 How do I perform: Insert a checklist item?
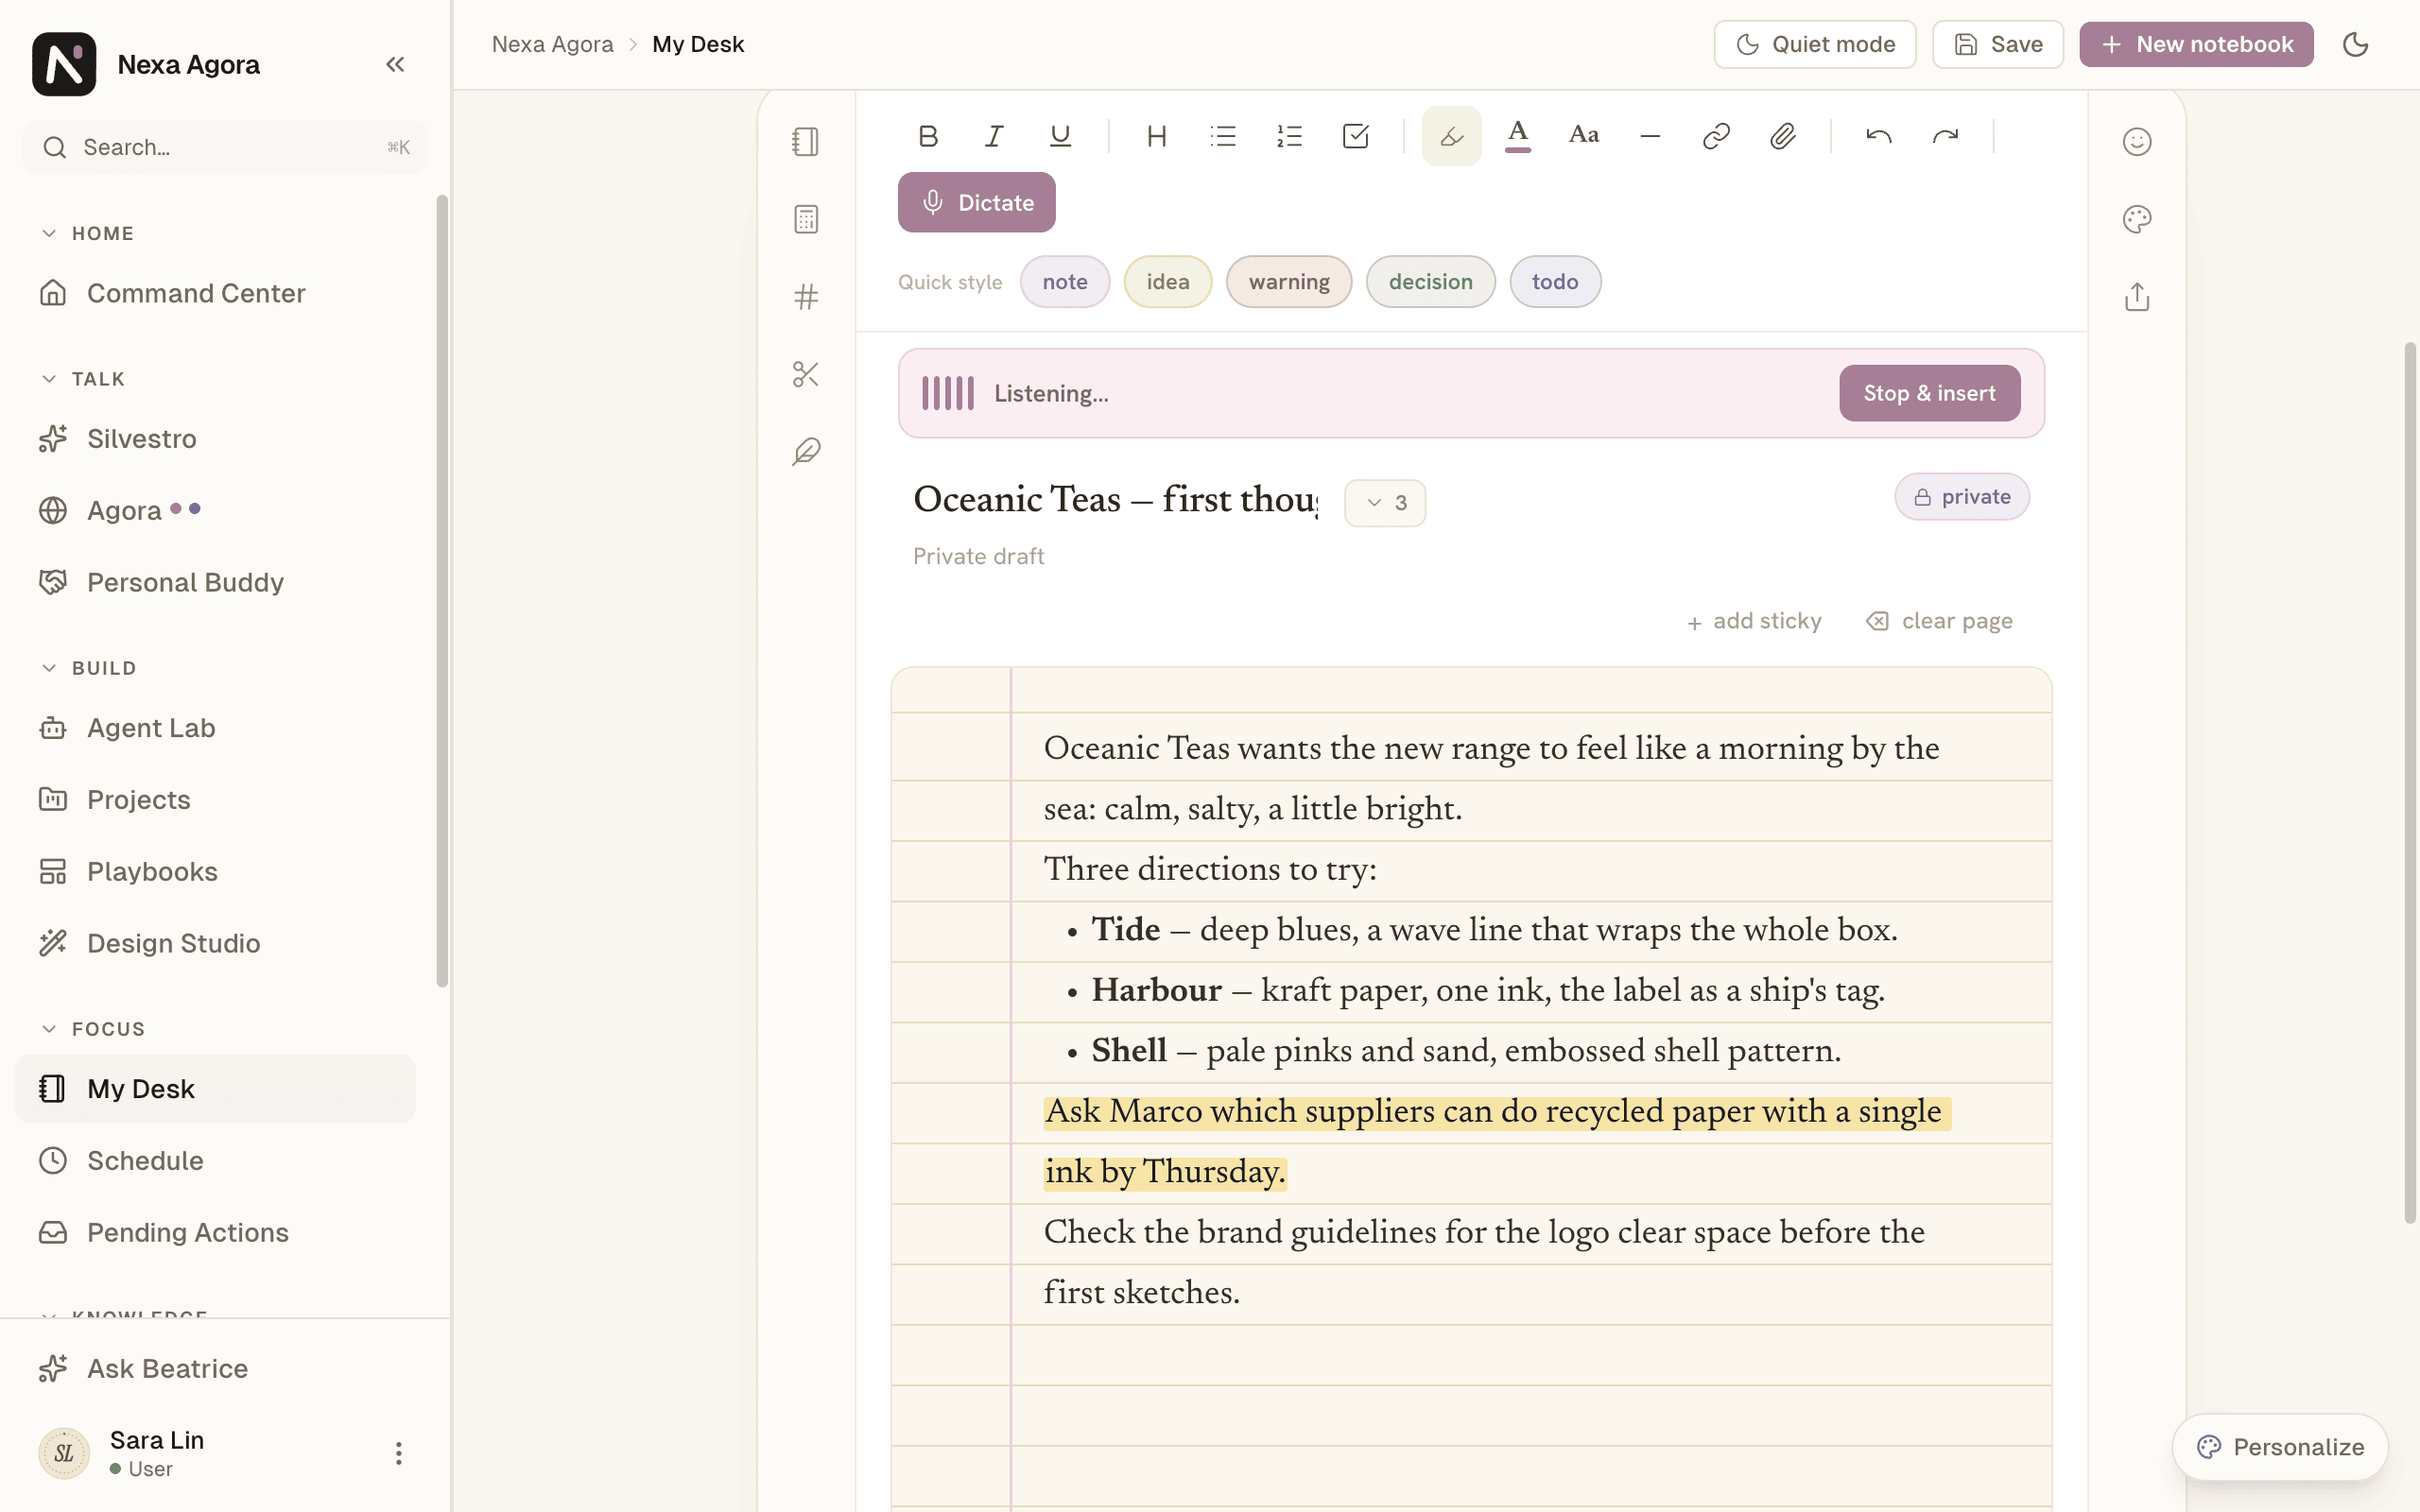click(1355, 136)
